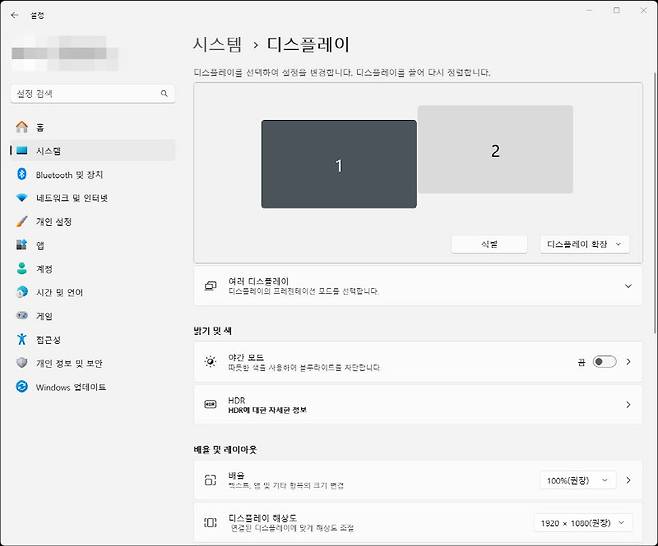Click the back arrow in title bar
658x546 pixels.
[15, 16]
